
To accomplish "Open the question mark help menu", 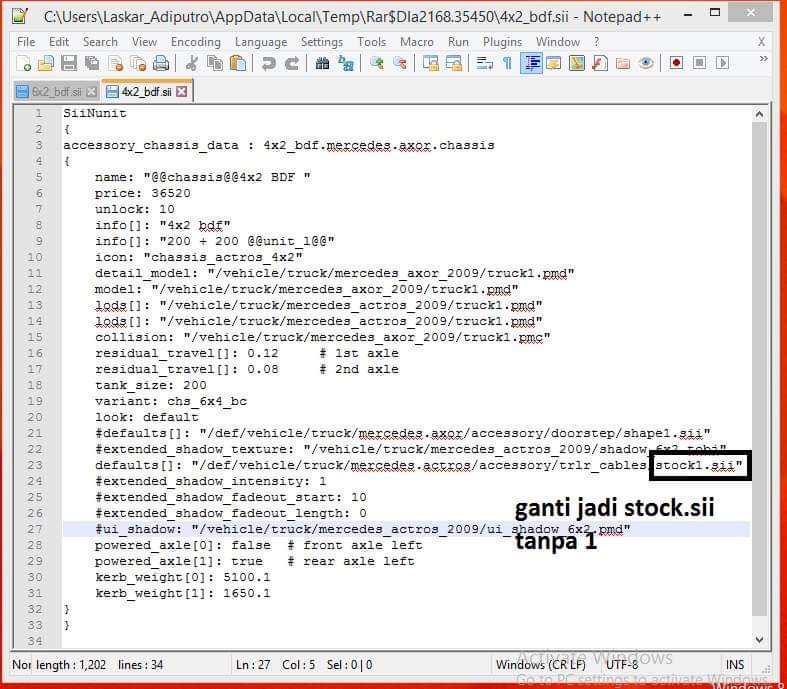I will click(x=596, y=42).
